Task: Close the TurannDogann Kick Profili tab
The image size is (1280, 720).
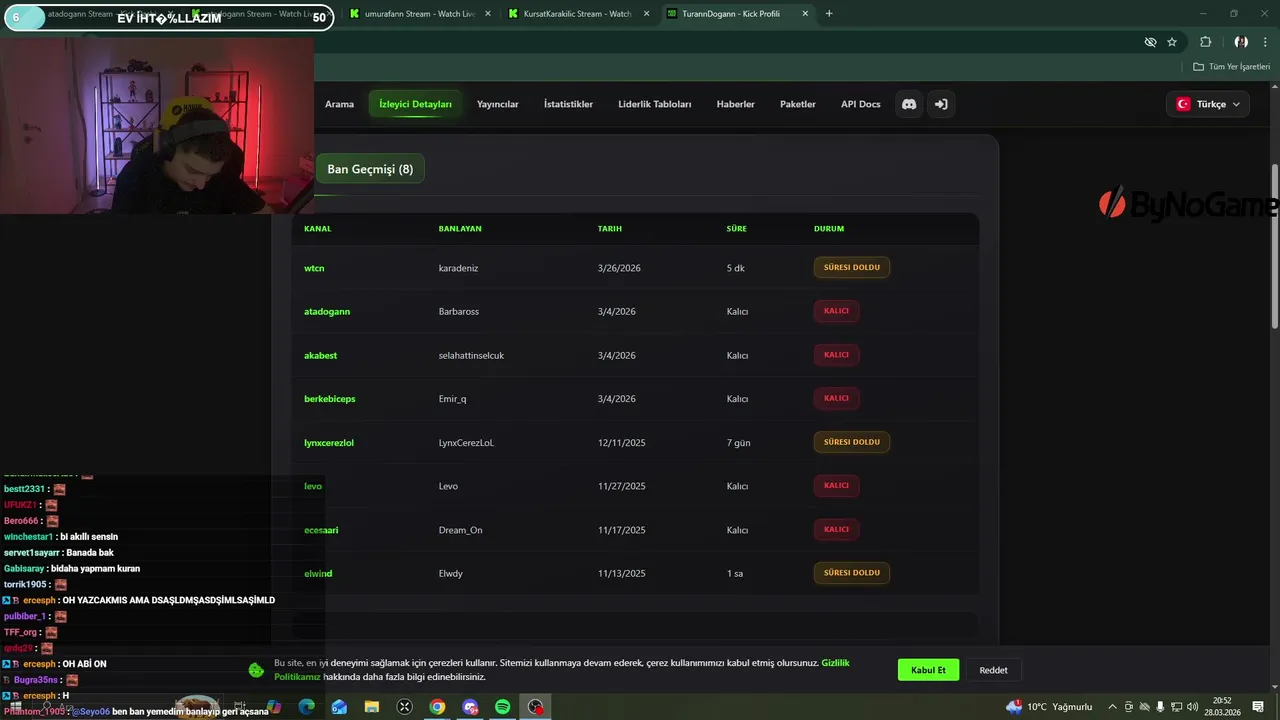Action: tap(806, 14)
